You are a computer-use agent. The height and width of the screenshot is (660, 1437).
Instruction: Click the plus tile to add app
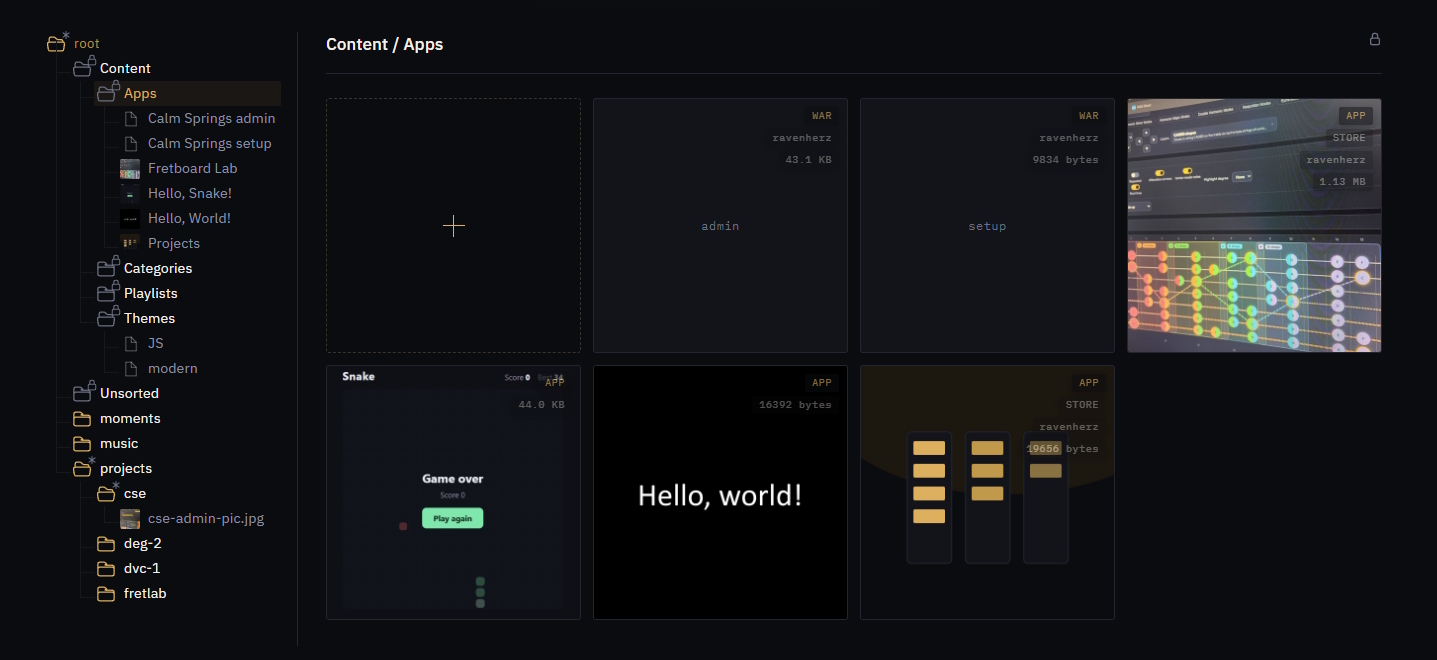coord(453,225)
